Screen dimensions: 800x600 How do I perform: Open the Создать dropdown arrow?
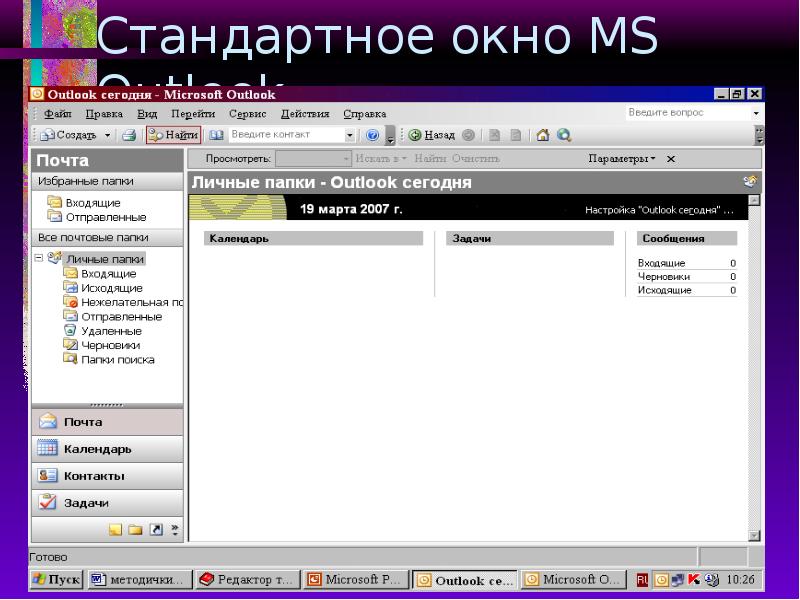point(107,135)
